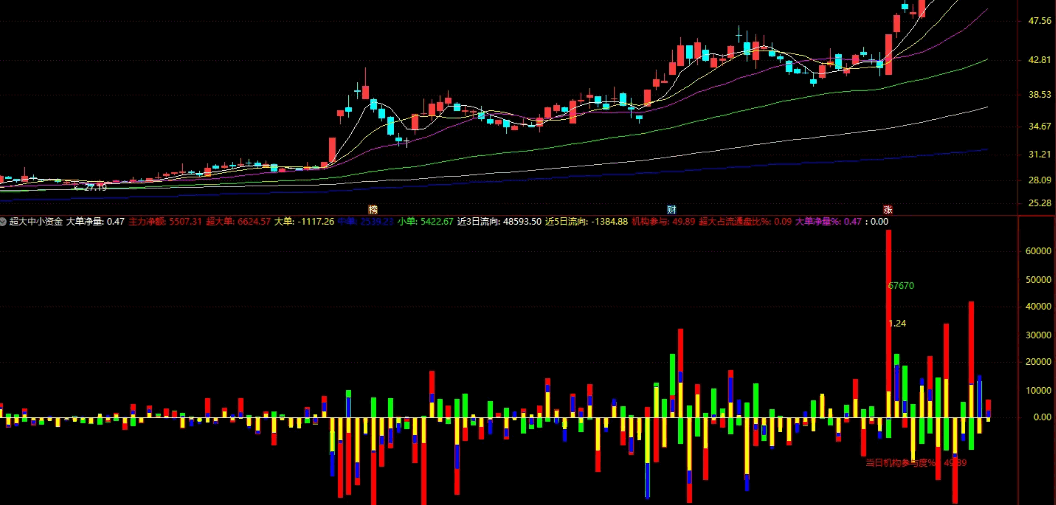
Task: Click the 34.67 price axis label
Action: click(x=1040, y=127)
